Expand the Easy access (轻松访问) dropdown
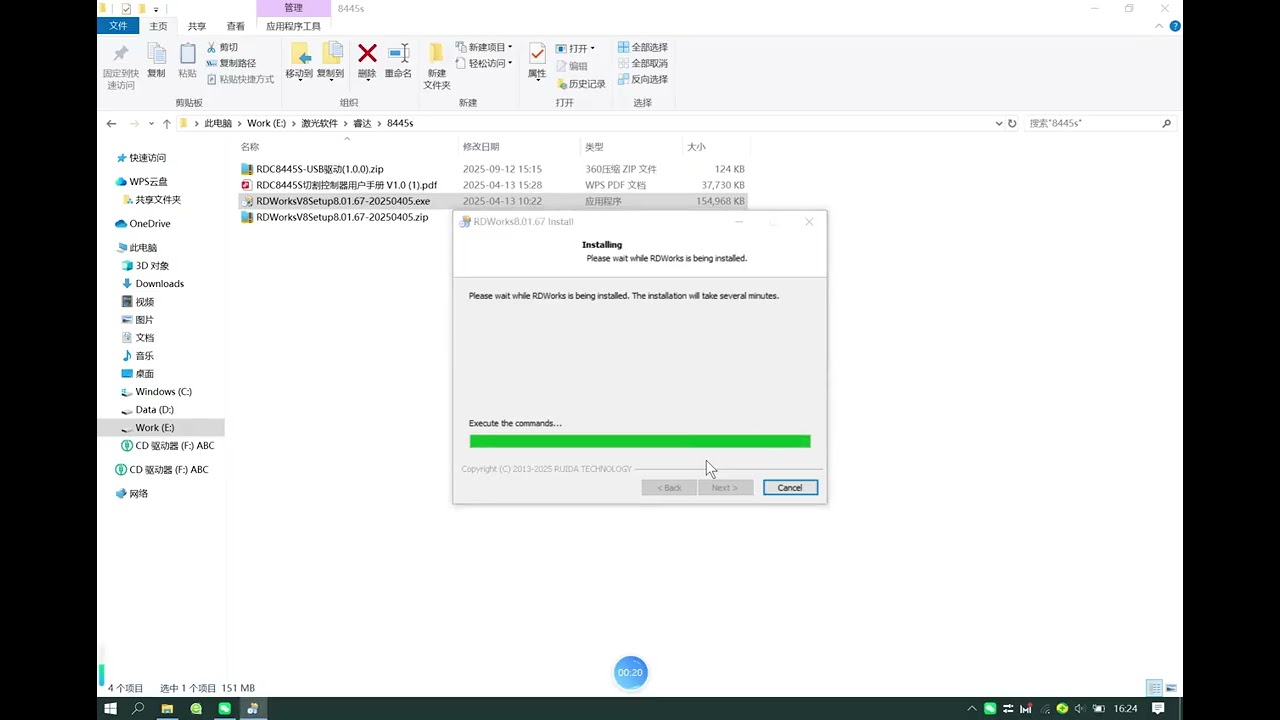1280x720 pixels. (x=484, y=63)
